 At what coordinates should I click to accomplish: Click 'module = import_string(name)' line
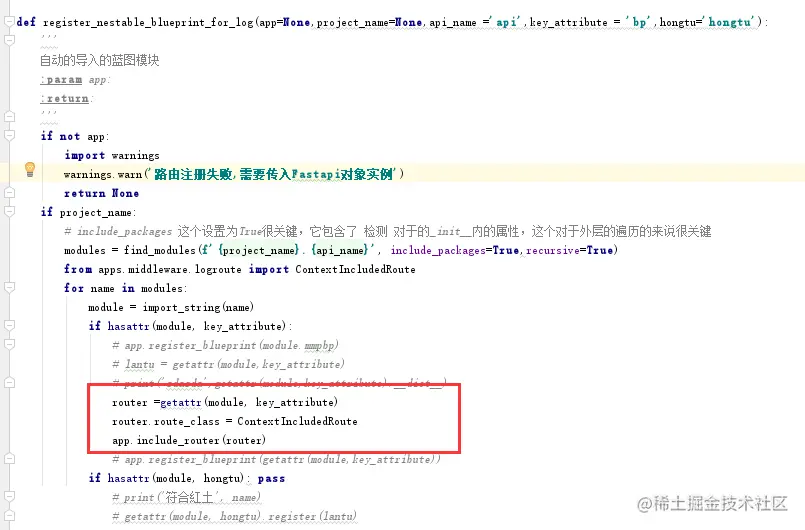[x=171, y=307]
